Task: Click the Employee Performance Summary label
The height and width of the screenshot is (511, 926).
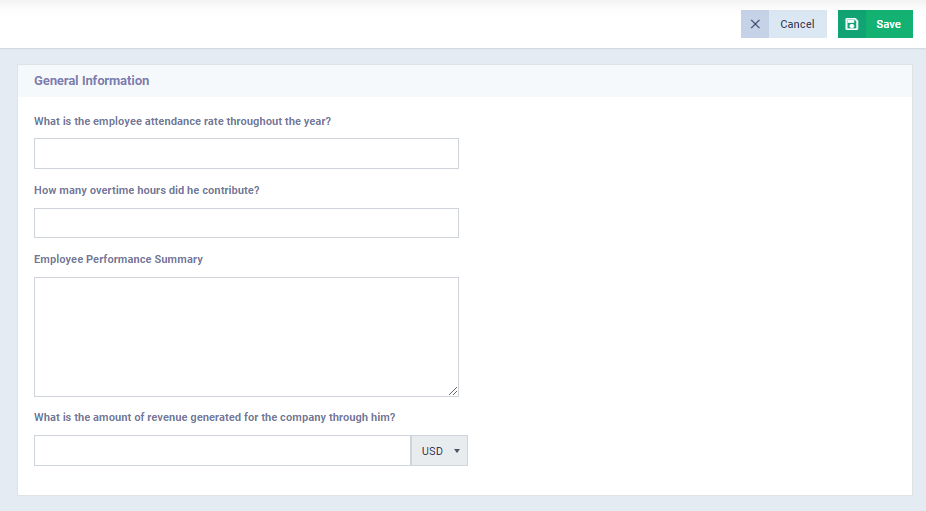Action: (118, 259)
